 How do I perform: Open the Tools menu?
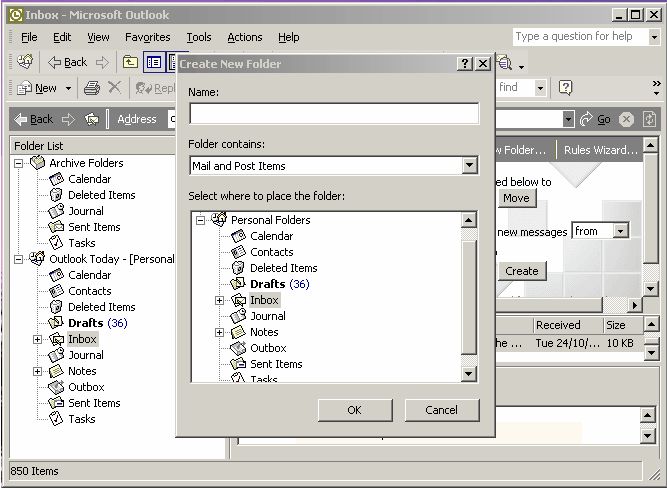click(199, 37)
